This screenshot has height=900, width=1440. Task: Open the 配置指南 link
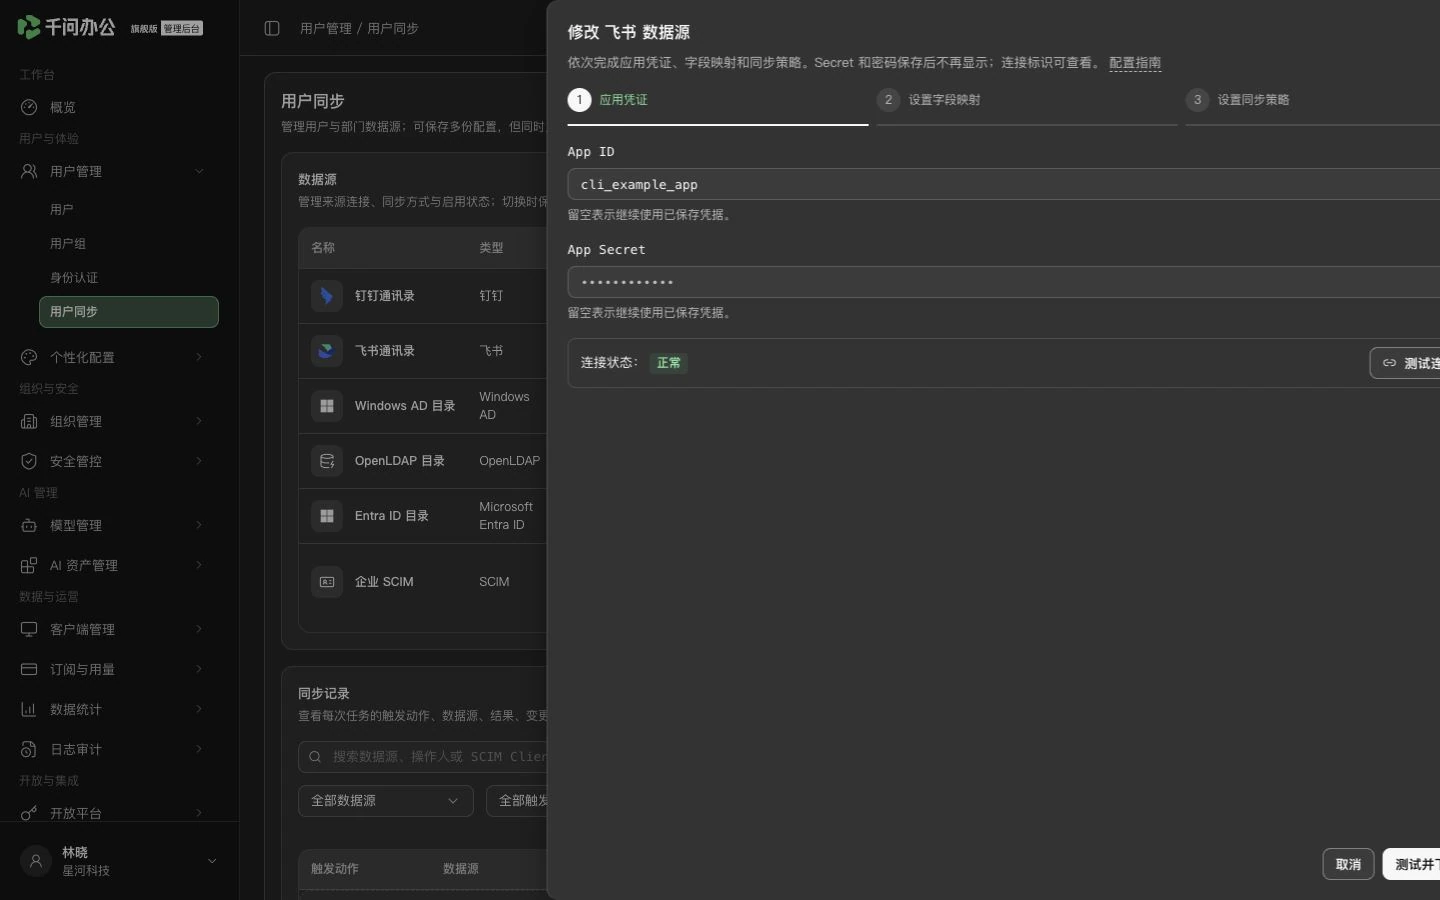(1135, 63)
